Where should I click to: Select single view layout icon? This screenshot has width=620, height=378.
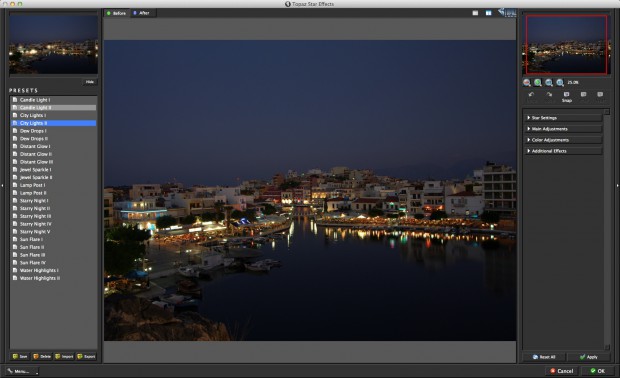(475, 13)
